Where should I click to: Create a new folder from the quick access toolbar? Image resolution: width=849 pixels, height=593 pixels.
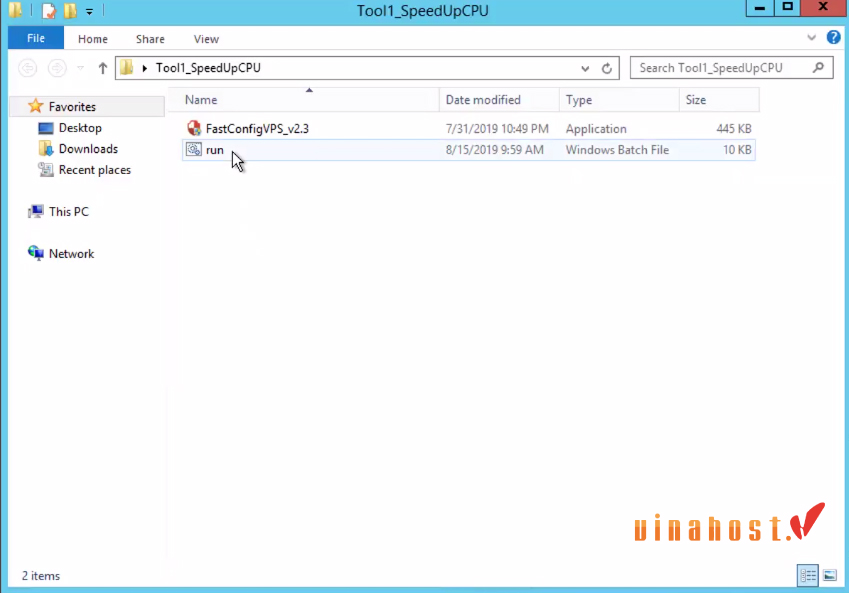pyautogui.click(x=68, y=10)
